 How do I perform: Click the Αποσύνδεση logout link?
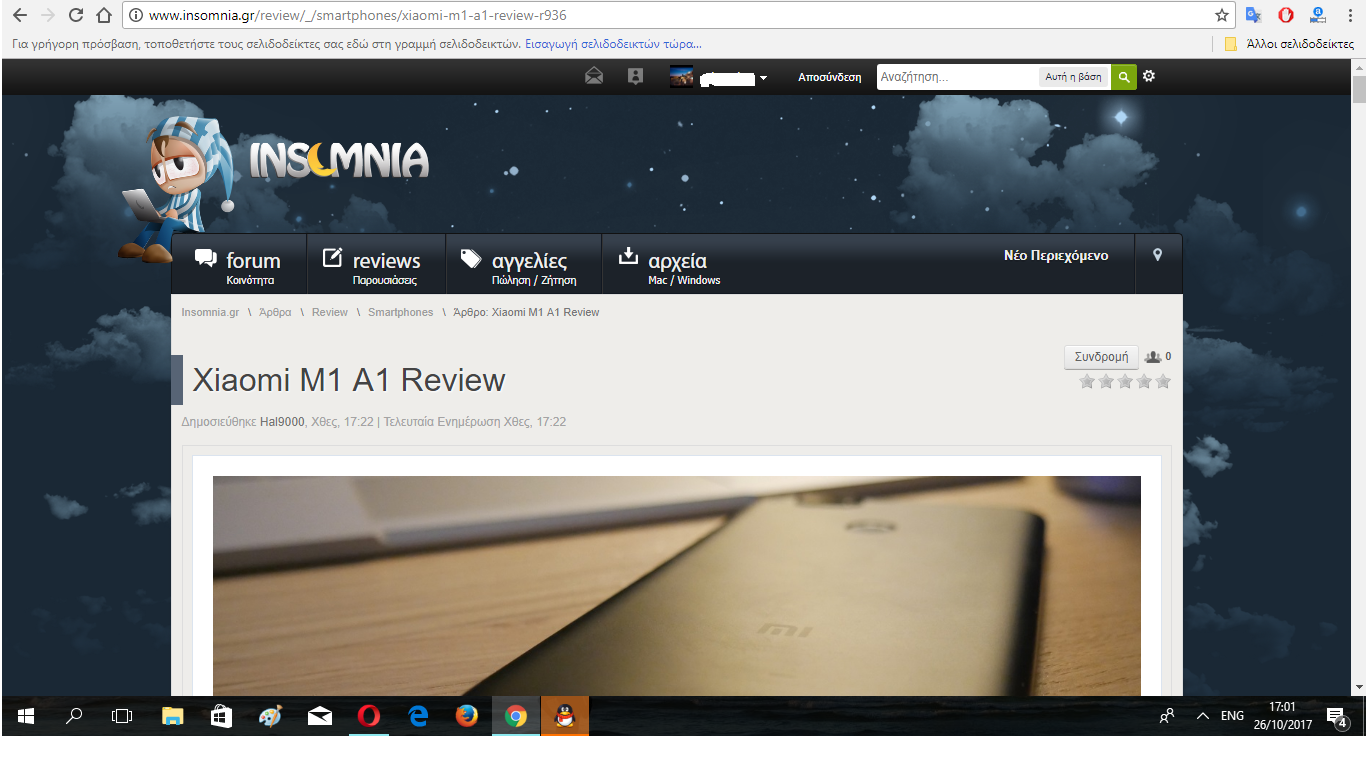829,77
